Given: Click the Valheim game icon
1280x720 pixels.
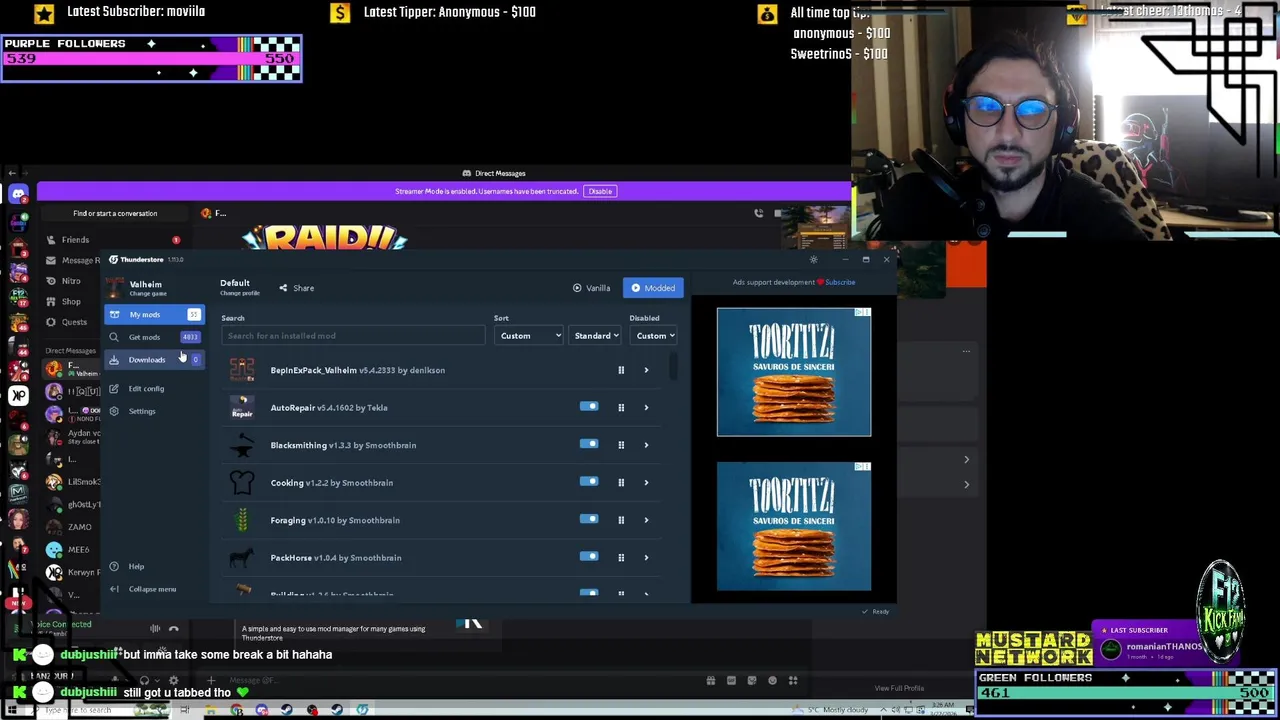Looking at the screenshot, I should [115, 288].
